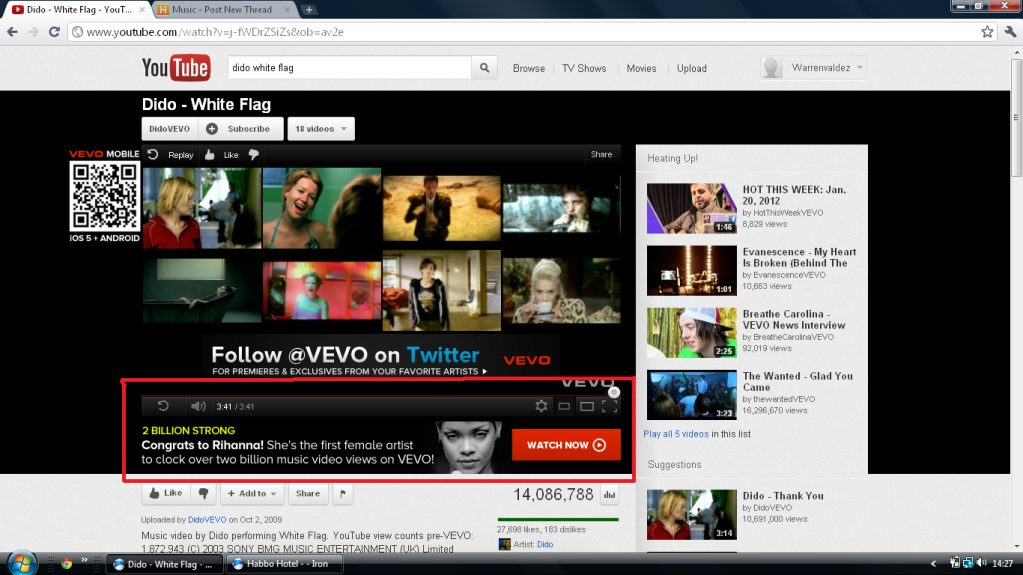Open the Warrenvaldez account menu
1023x575 pixels.
point(813,68)
